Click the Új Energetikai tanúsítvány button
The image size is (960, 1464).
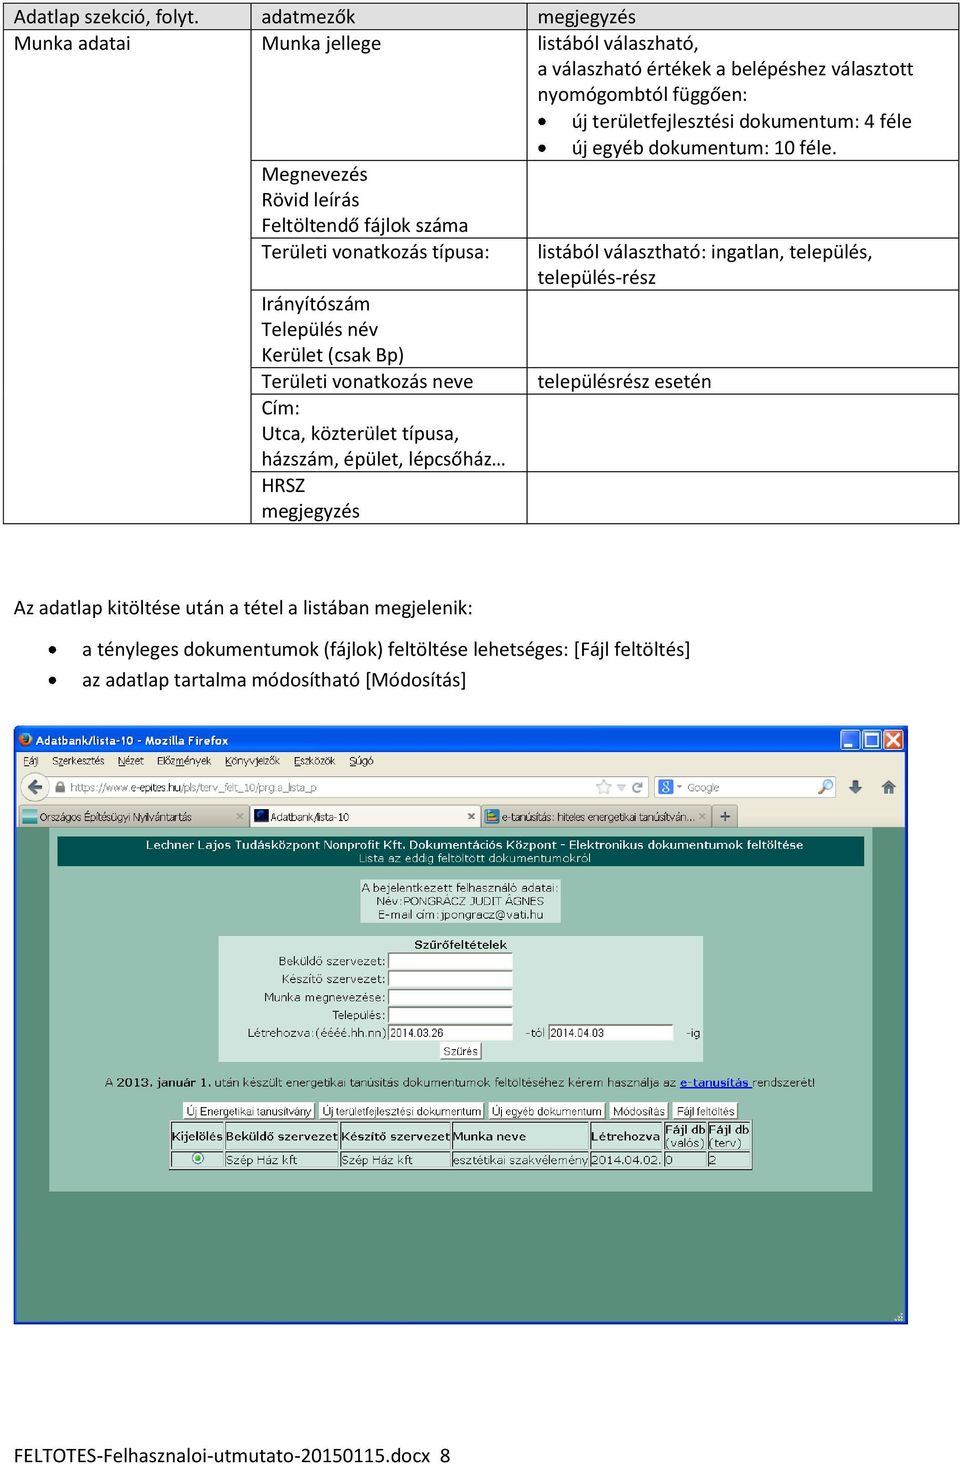pos(249,1111)
